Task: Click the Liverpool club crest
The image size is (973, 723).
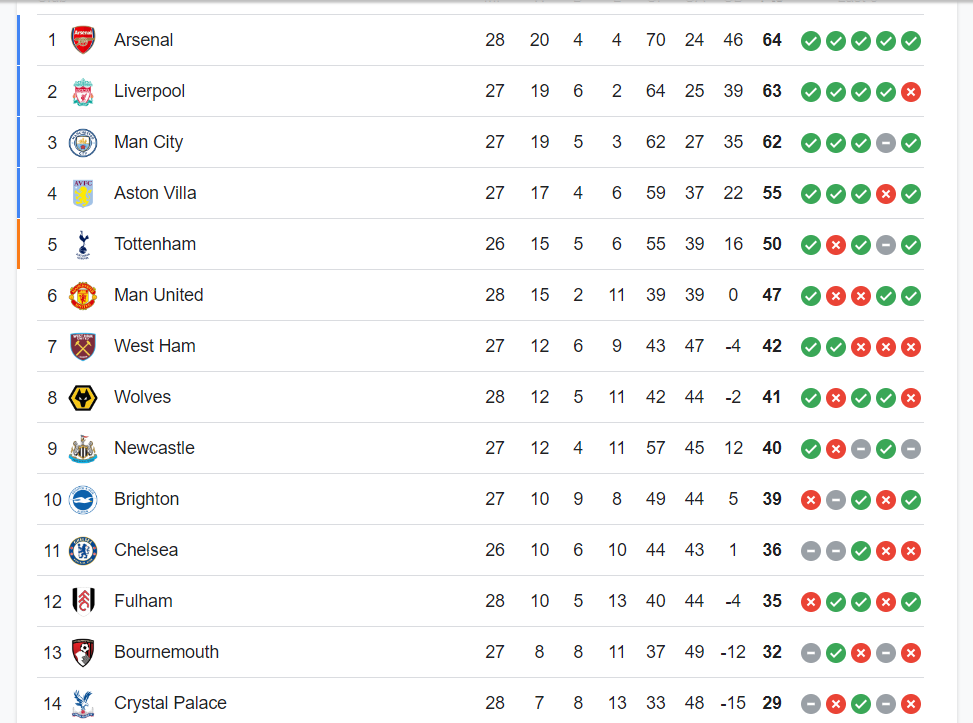Action: click(x=83, y=91)
